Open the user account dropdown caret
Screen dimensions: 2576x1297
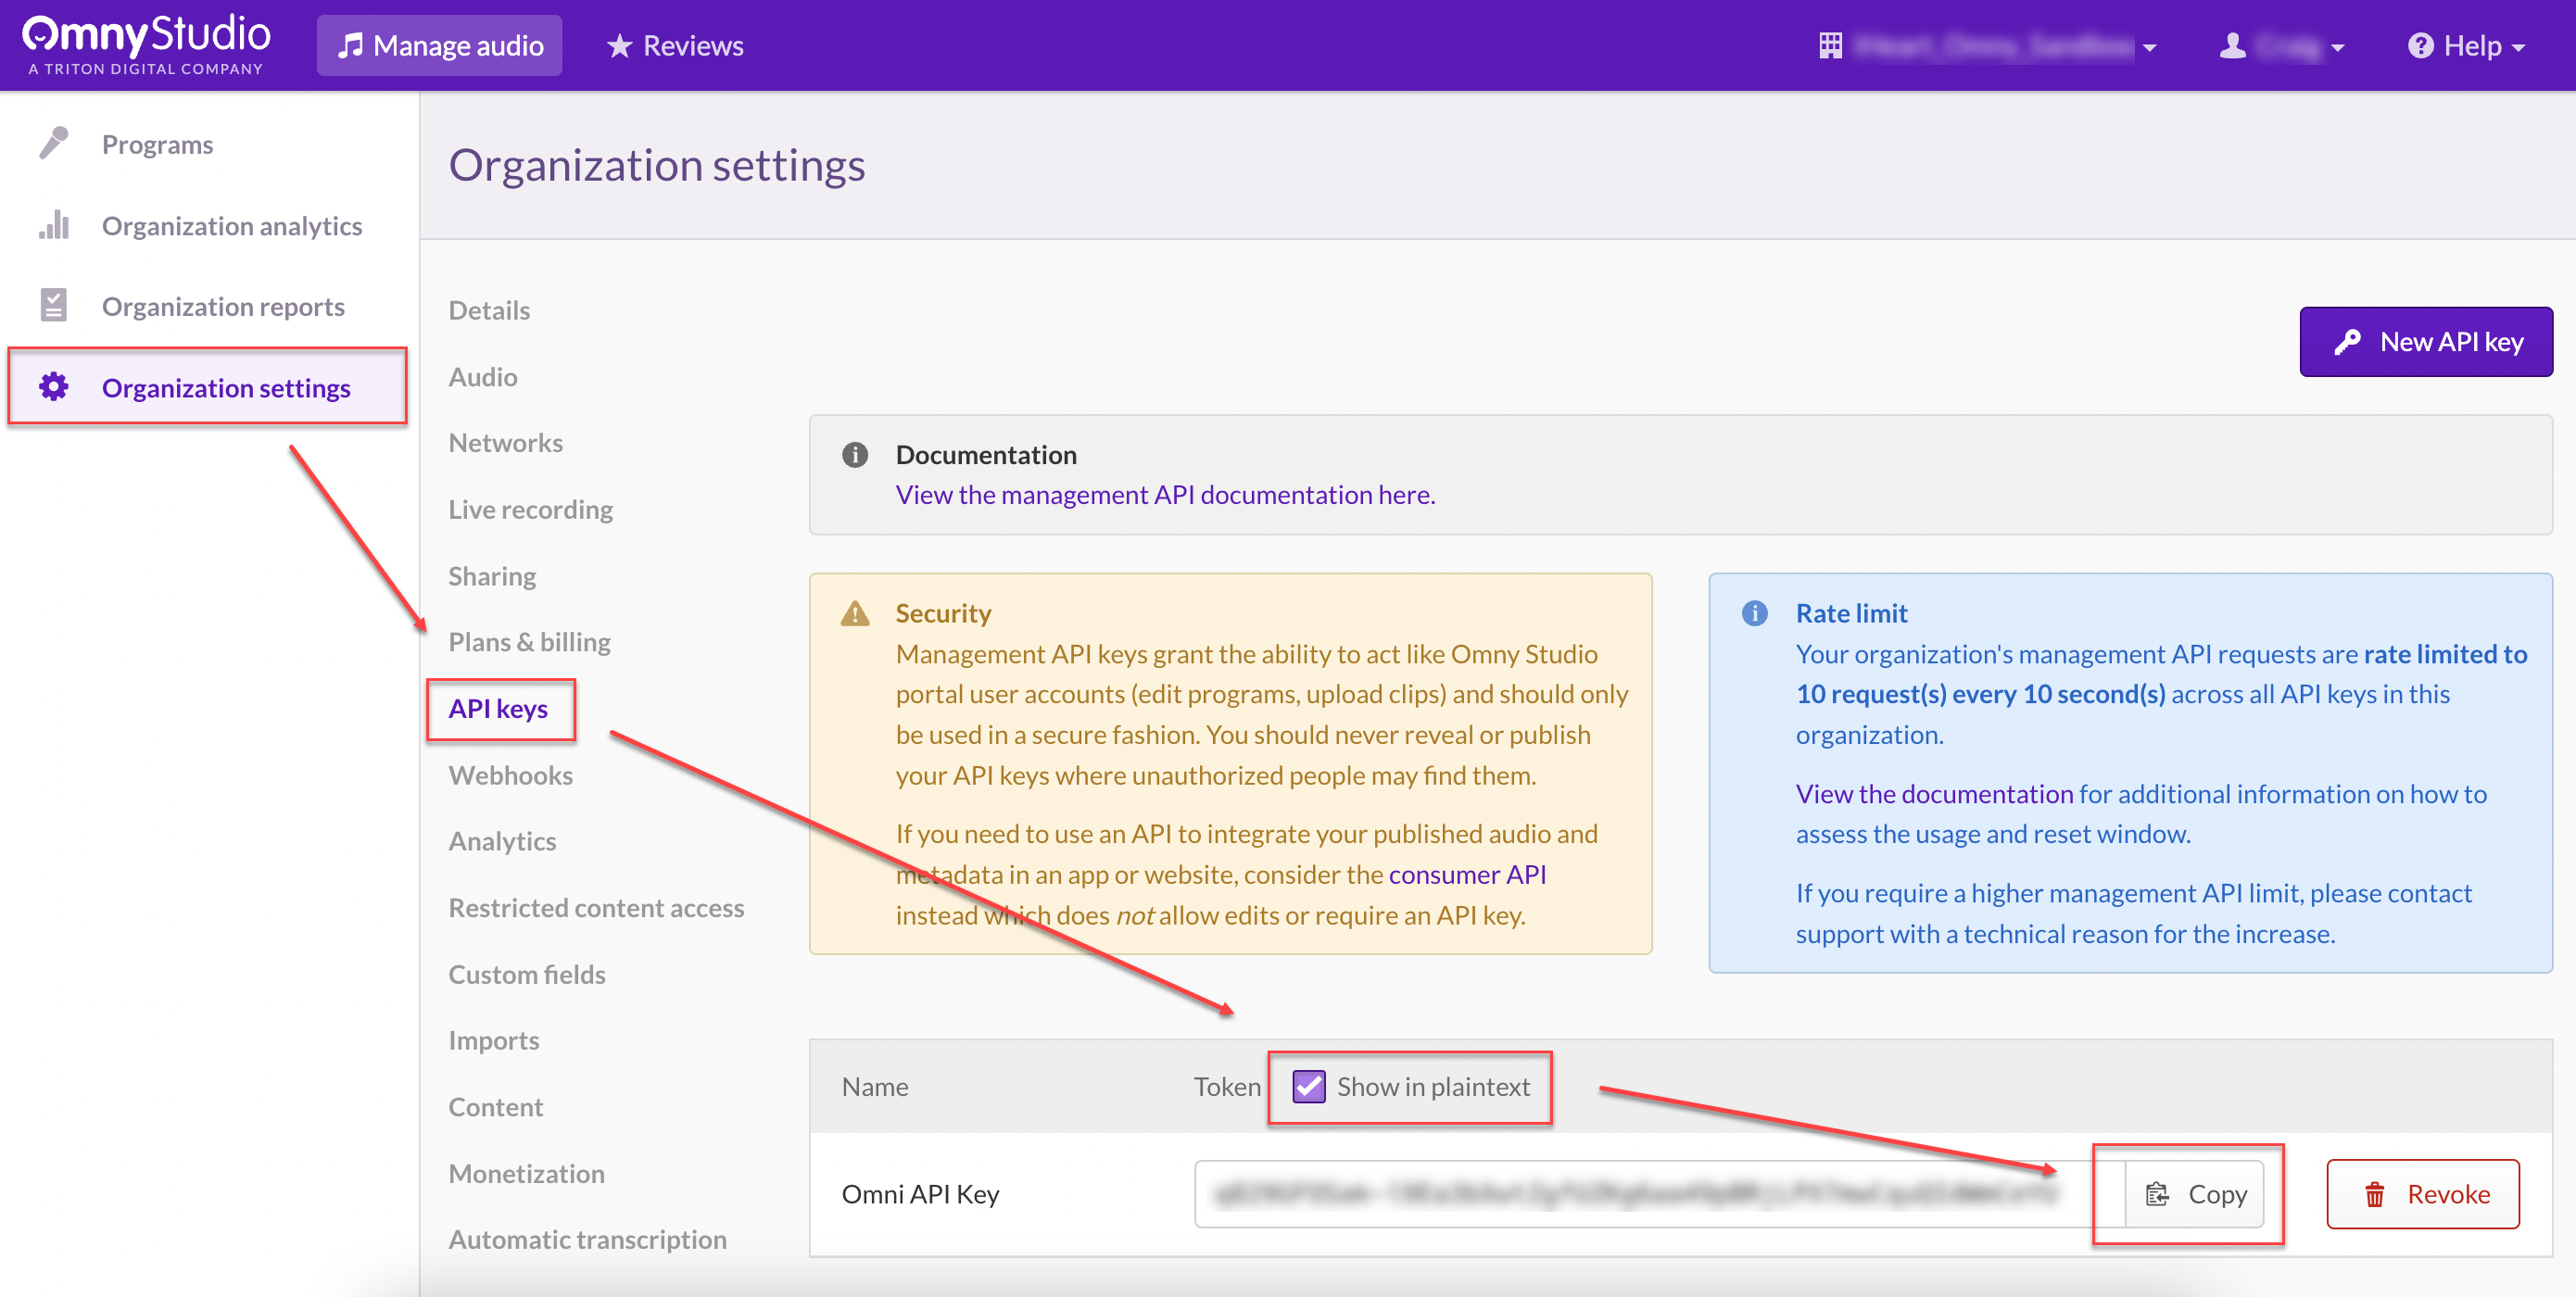[x=2337, y=48]
